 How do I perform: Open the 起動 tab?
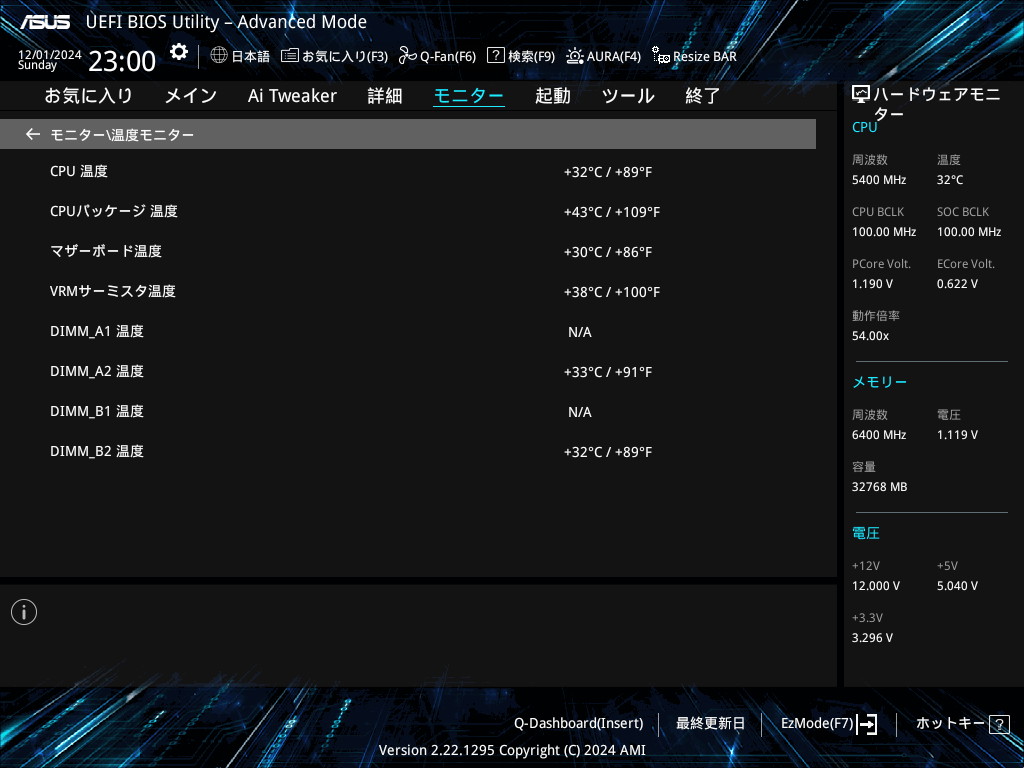pos(552,96)
